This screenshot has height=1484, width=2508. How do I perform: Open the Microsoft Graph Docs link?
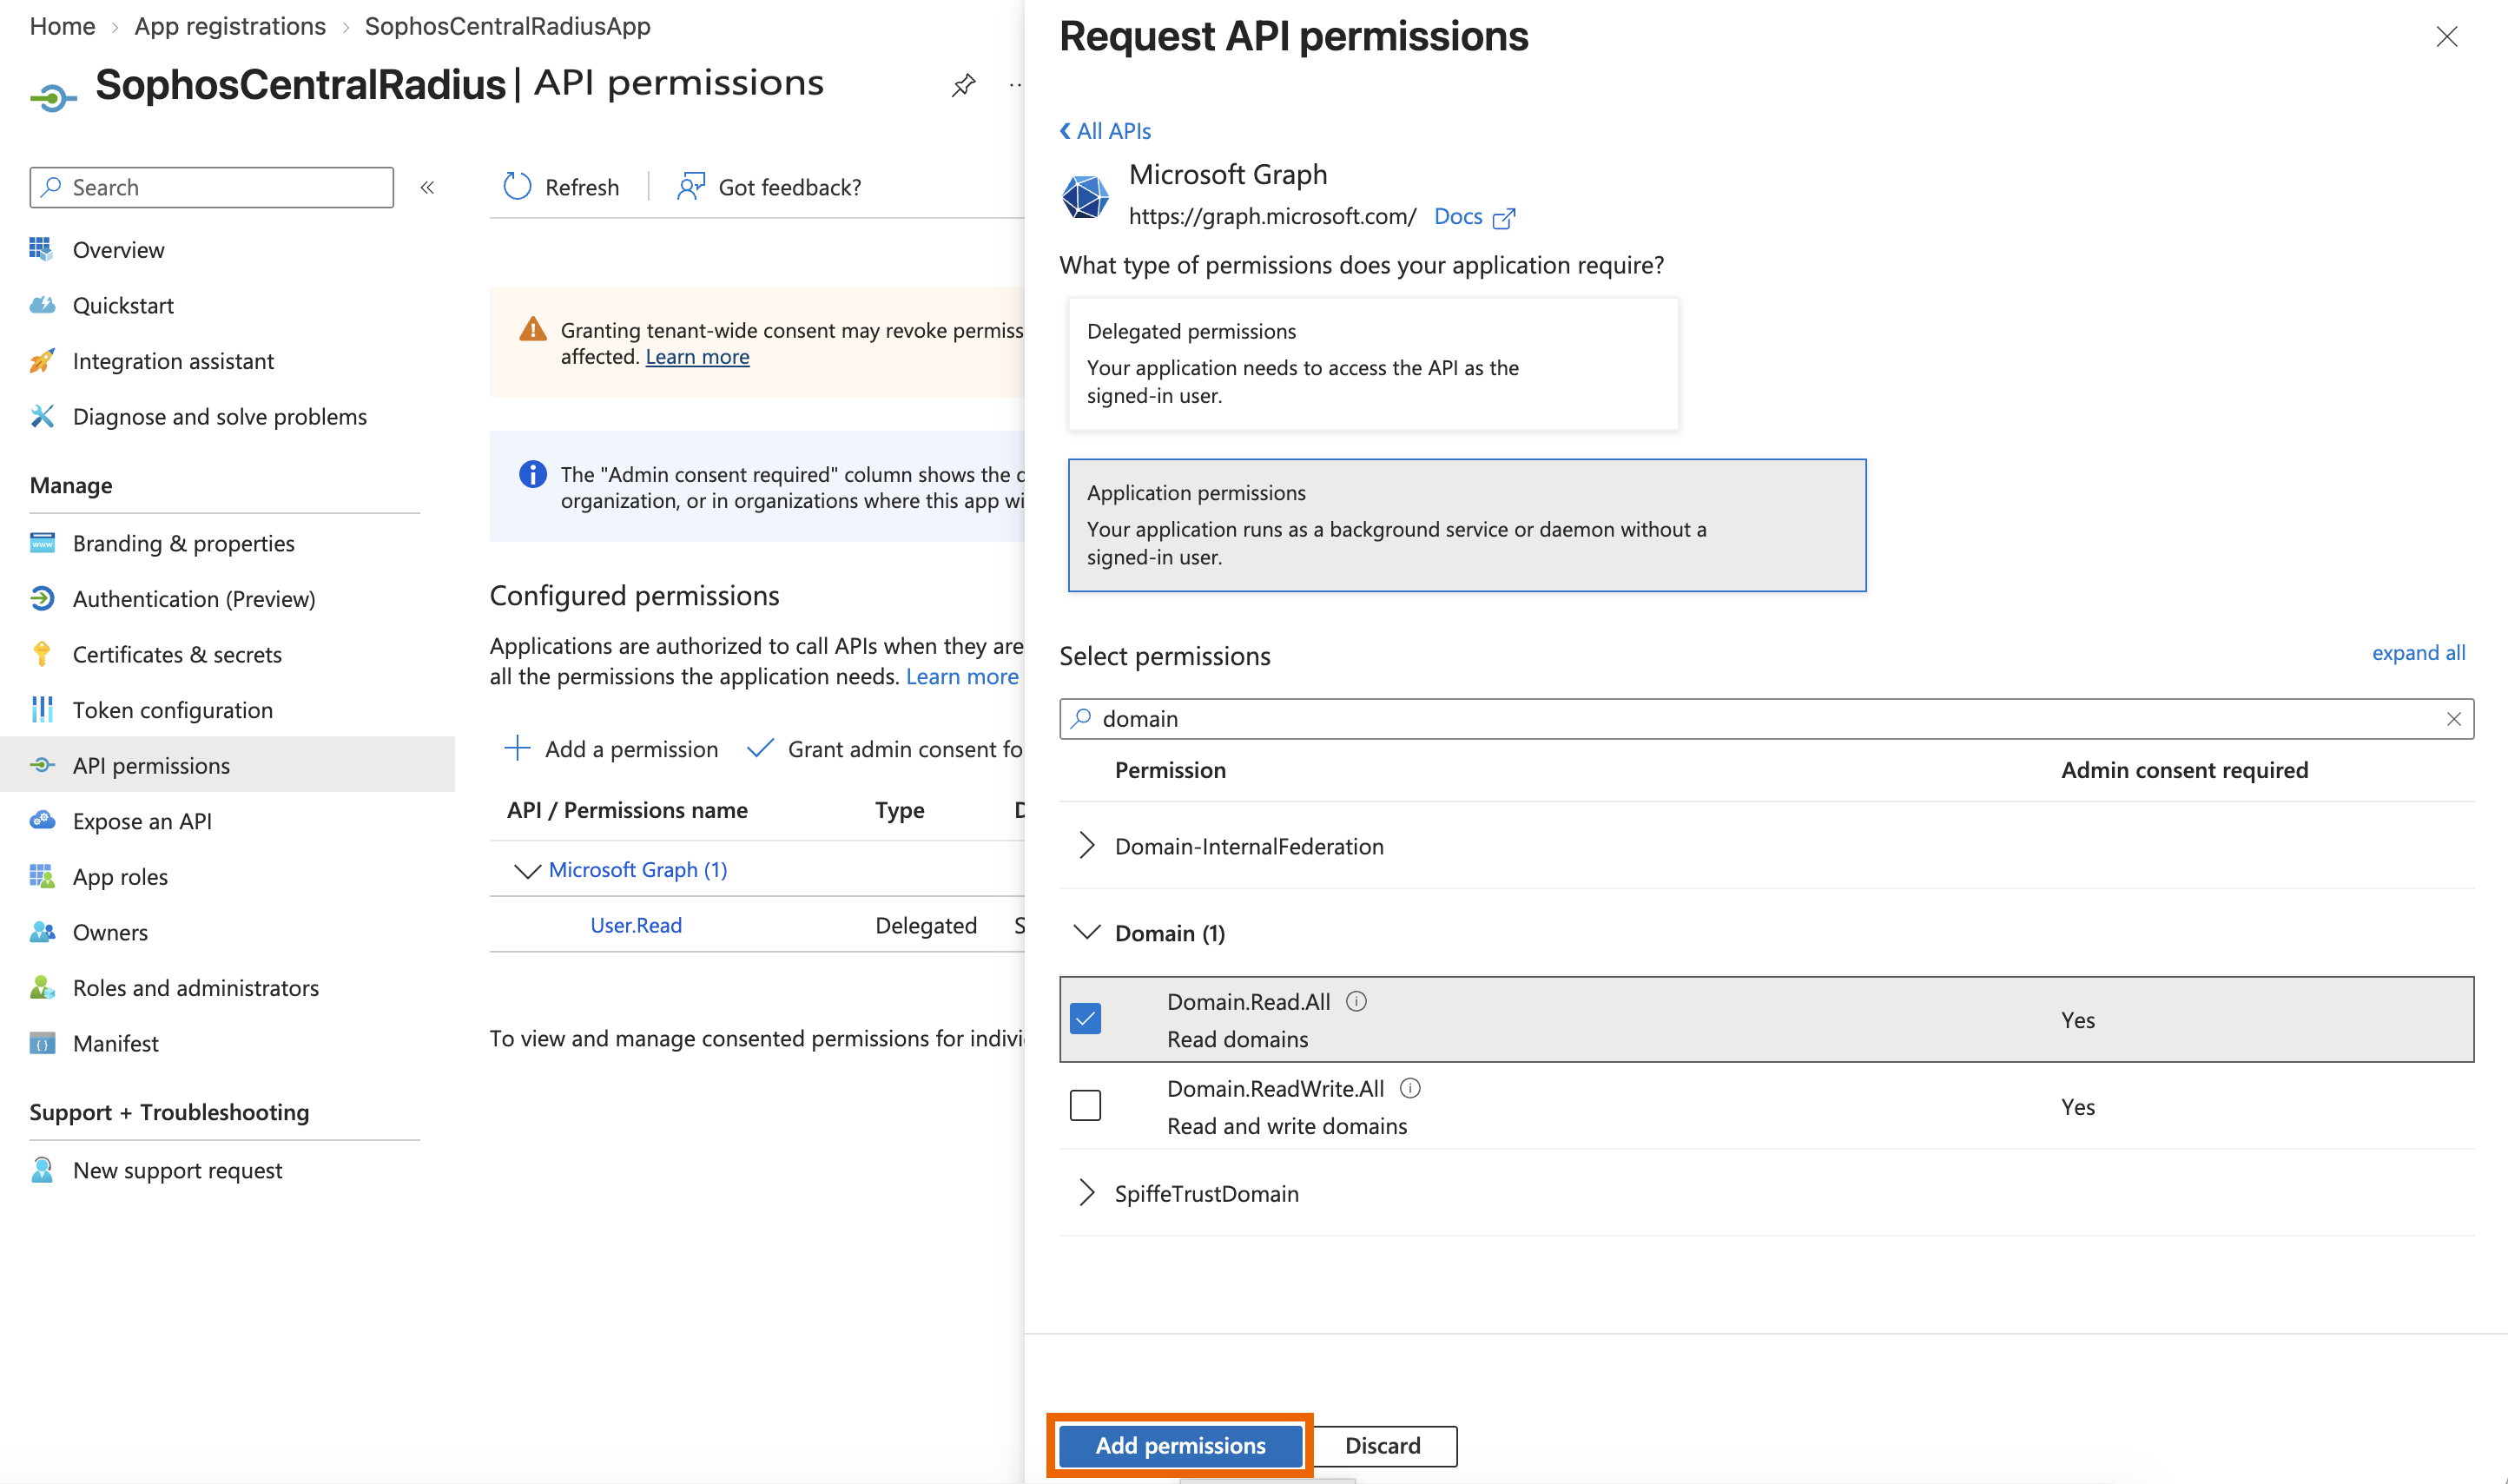pyautogui.click(x=1474, y=216)
